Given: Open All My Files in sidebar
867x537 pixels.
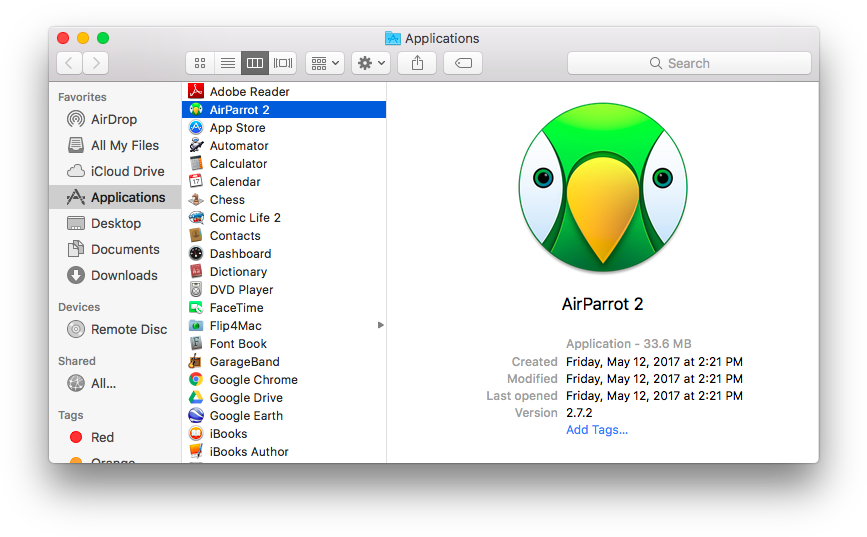Looking at the screenshot, I should pyautogui.click(x=113, y=145).
